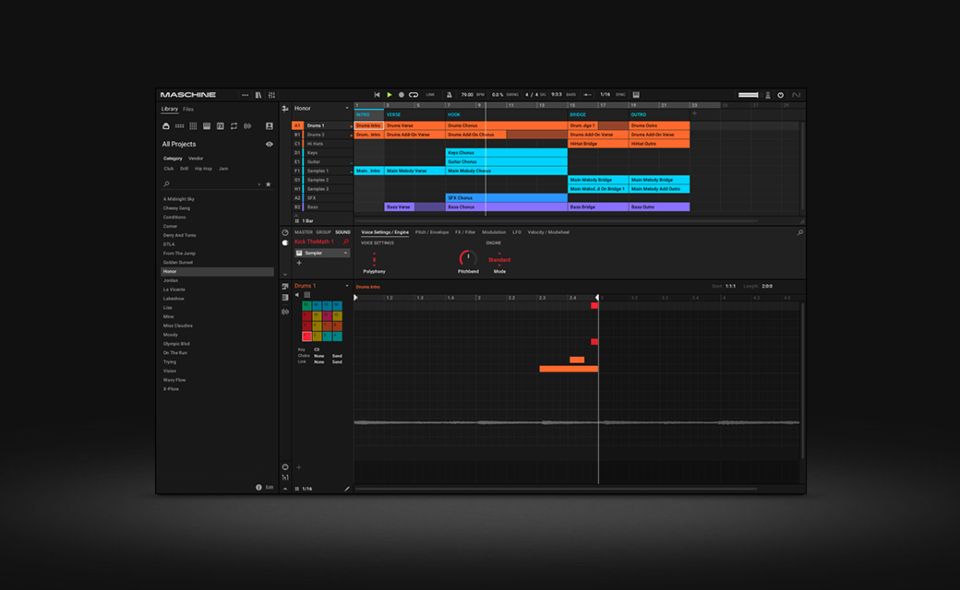Select the Projects type icon in browser
The width and height of the screenshot is (960, 590).
166,126
